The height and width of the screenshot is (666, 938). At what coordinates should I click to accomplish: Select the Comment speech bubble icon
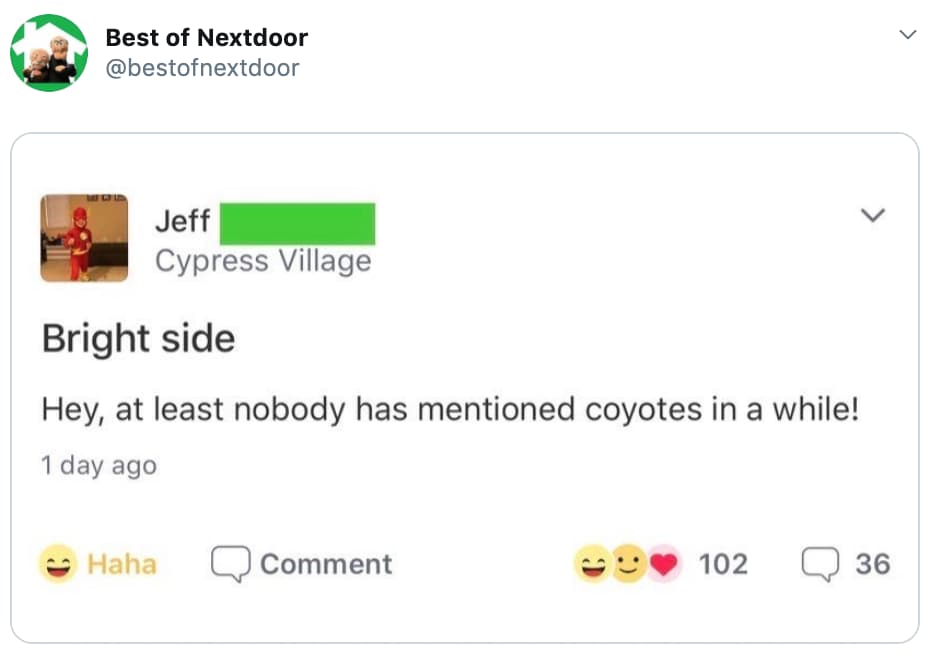coord(232,563)
